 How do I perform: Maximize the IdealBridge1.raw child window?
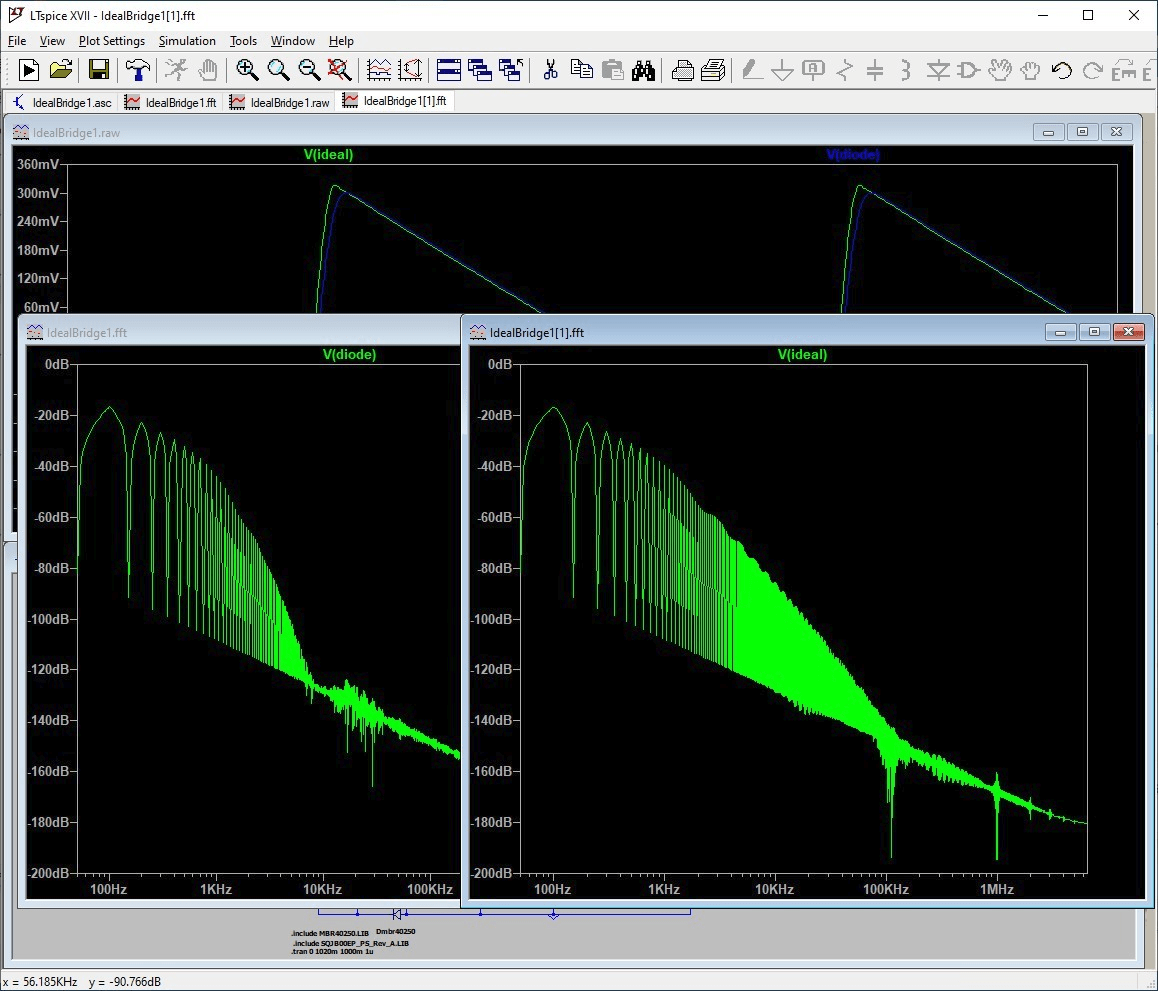tap(1083, 132)
